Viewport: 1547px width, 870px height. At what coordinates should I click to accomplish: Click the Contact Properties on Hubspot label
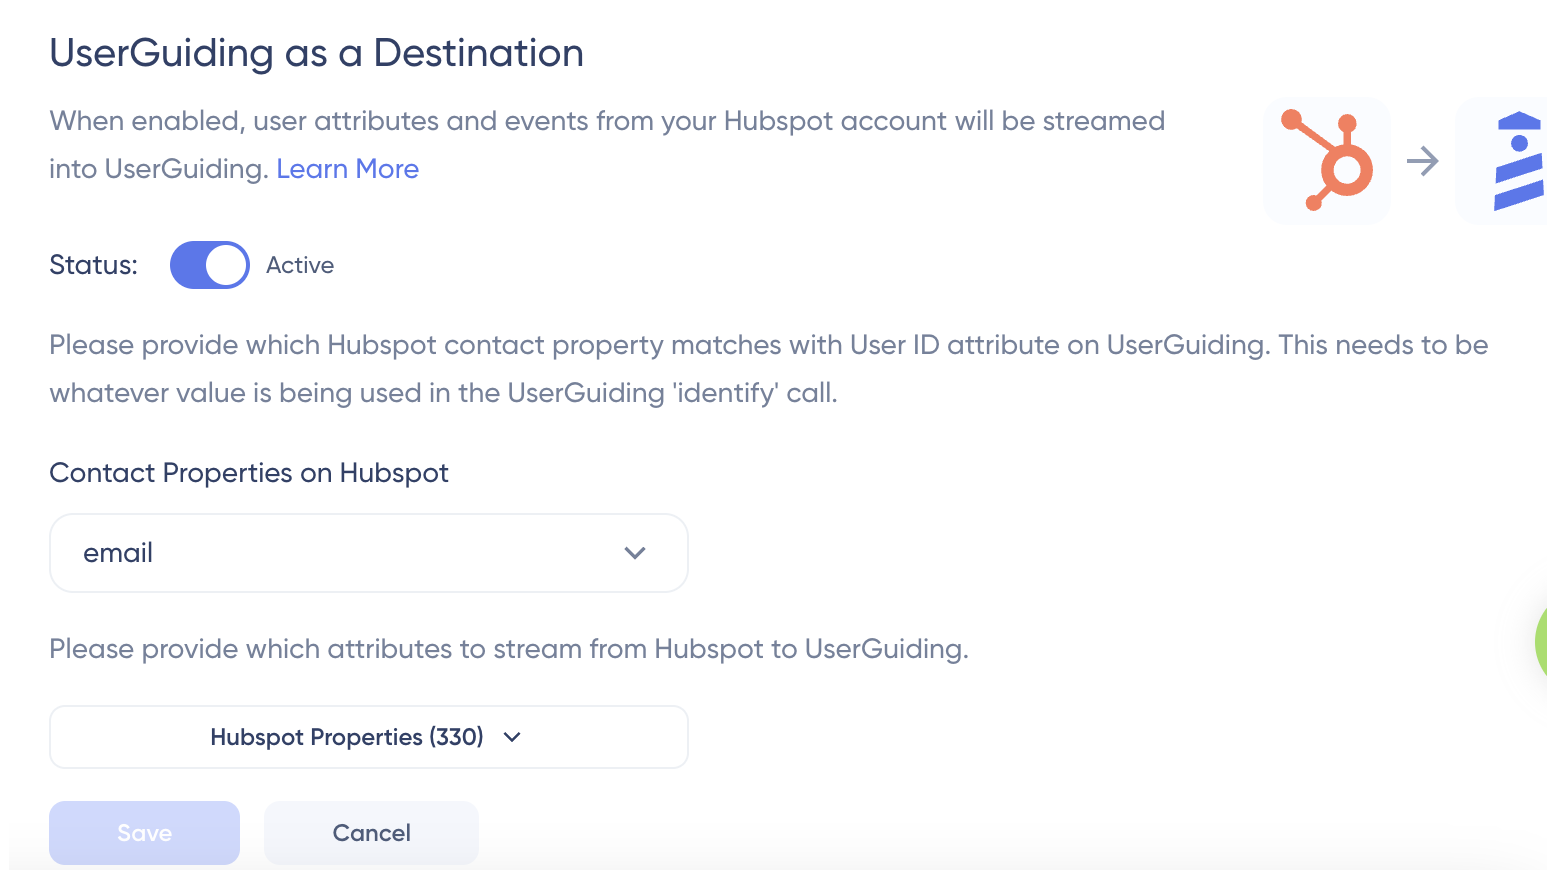click(249, 473)
